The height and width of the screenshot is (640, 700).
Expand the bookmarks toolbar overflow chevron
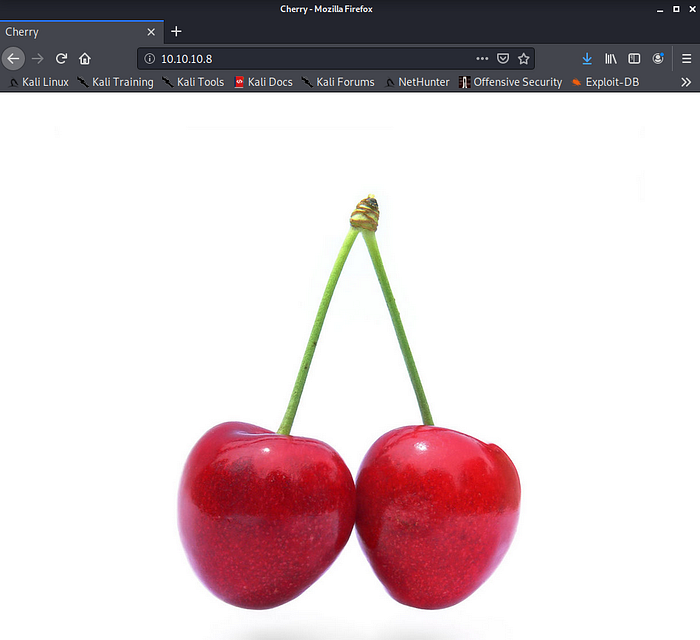point(686,82)
